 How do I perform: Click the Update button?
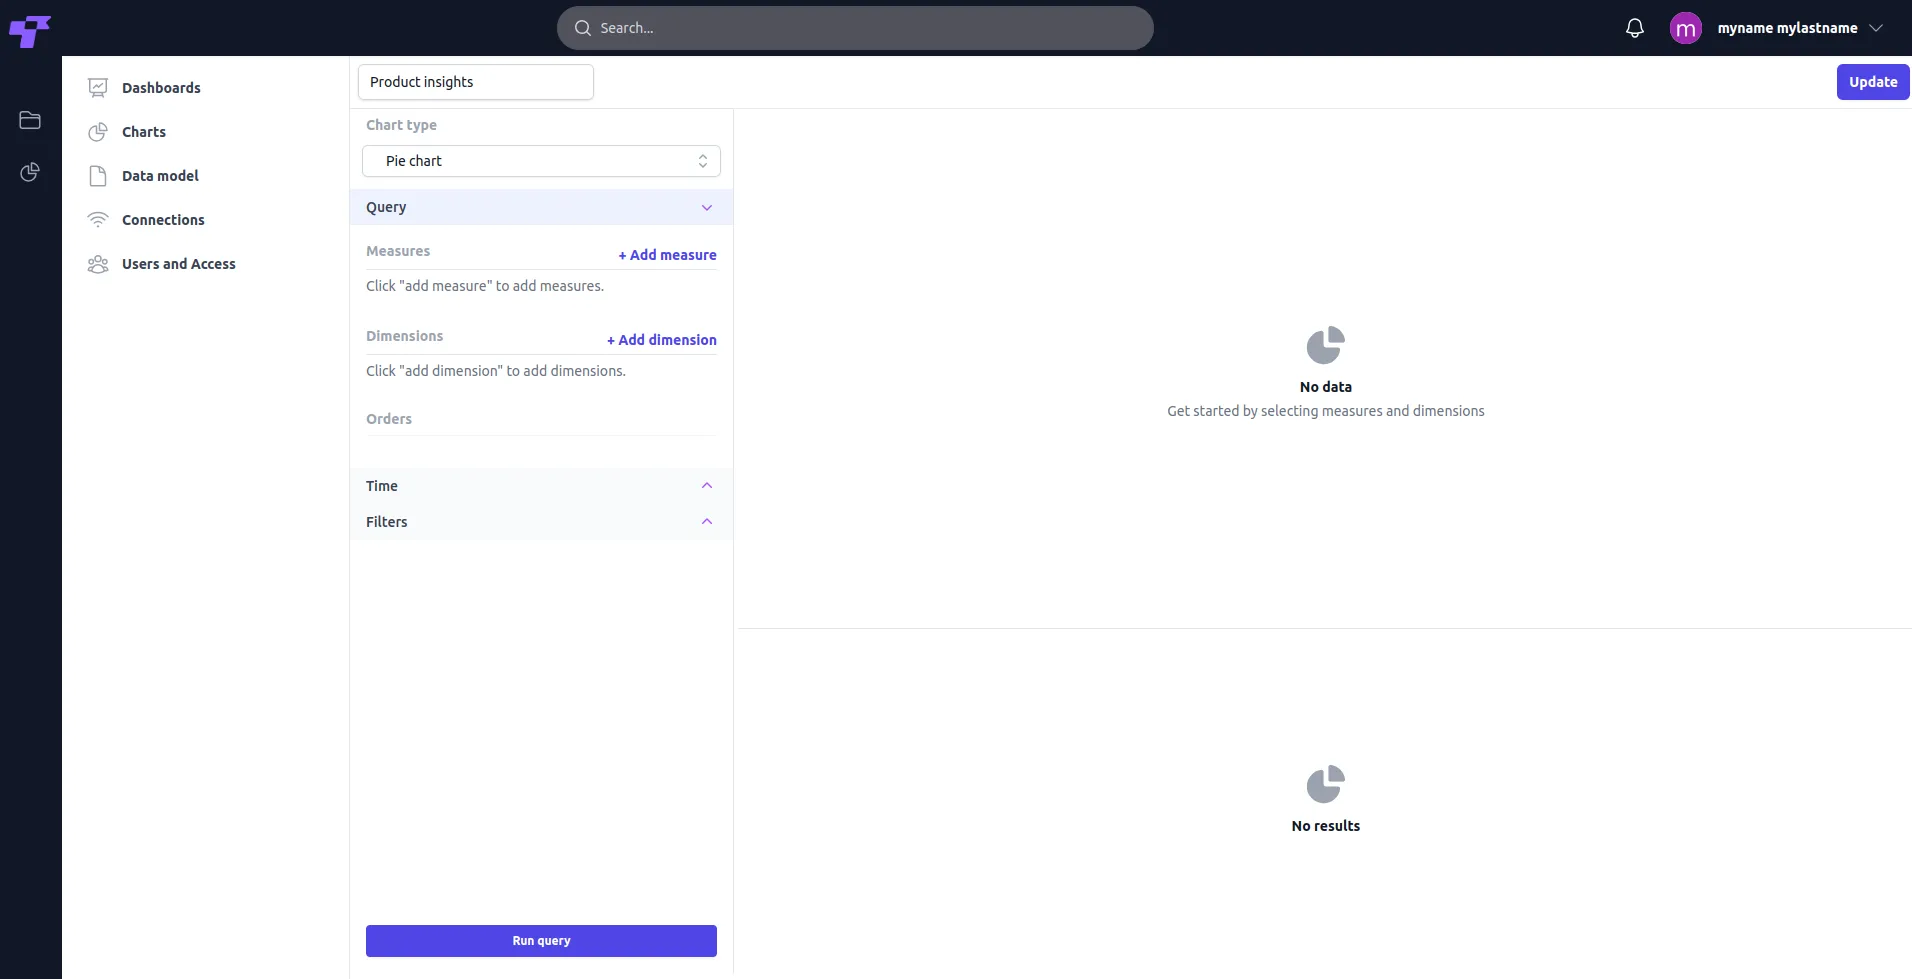(x=1873, y=82)
